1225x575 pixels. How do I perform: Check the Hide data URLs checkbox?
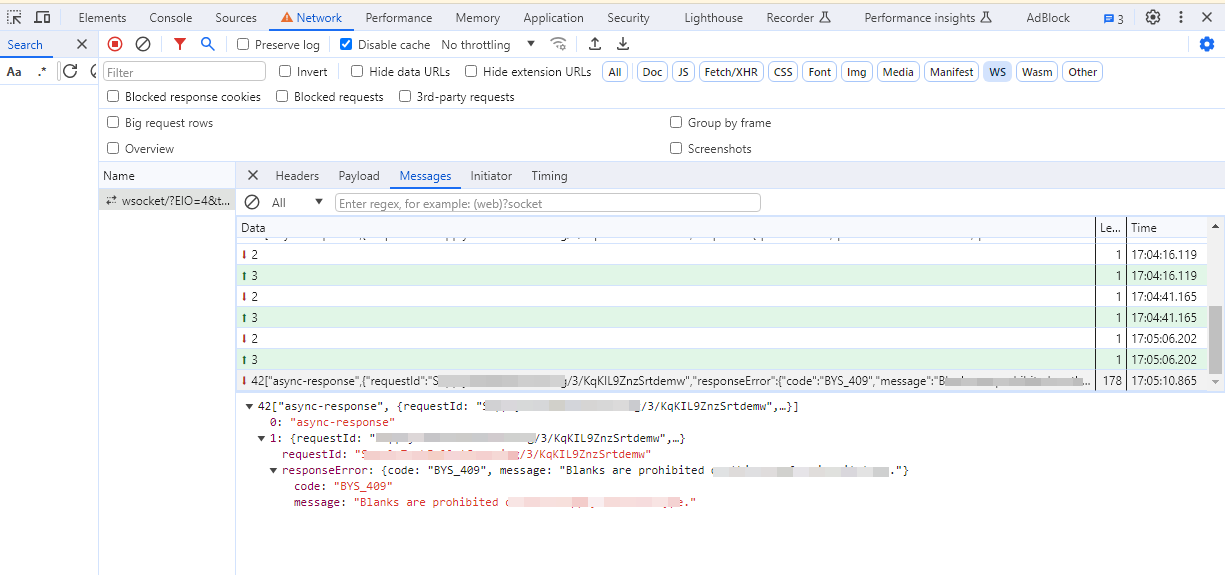coord(357,72)
